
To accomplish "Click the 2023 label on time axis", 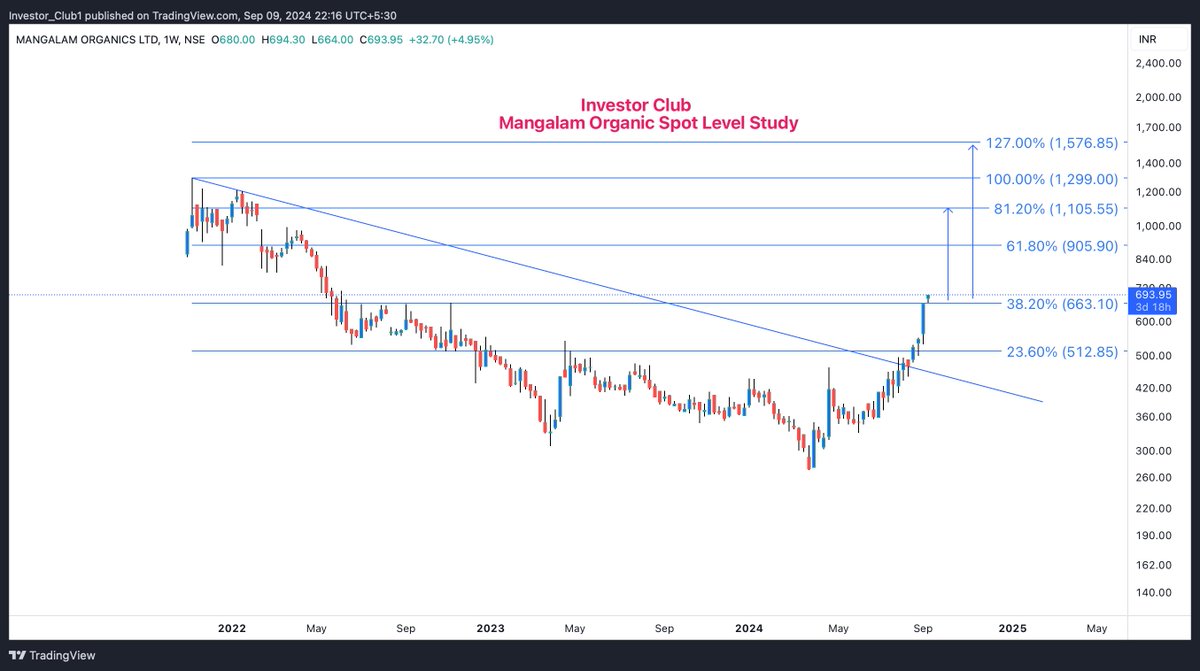I will (x=491, y=629).
